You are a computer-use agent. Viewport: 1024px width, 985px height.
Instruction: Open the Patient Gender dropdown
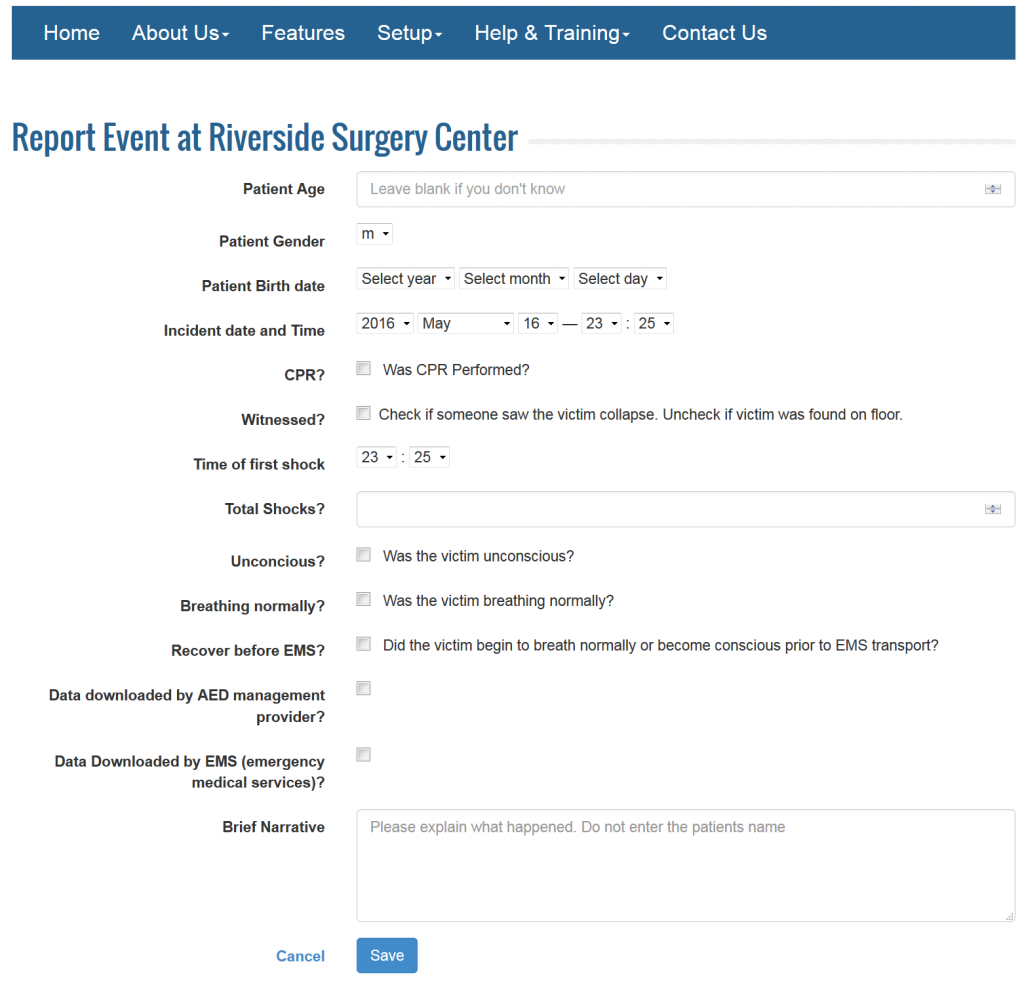pyautogui.click(x=373, y=233)
